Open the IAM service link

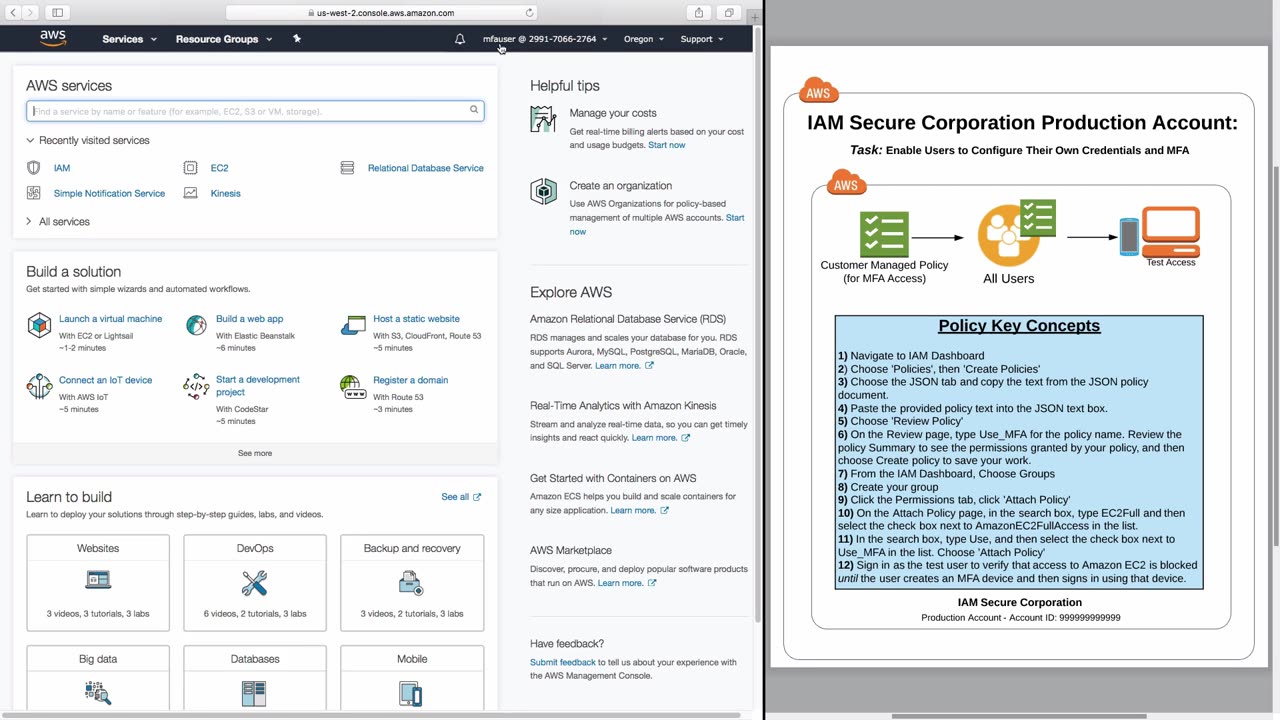pyautogui.click(x=62, y=168)
